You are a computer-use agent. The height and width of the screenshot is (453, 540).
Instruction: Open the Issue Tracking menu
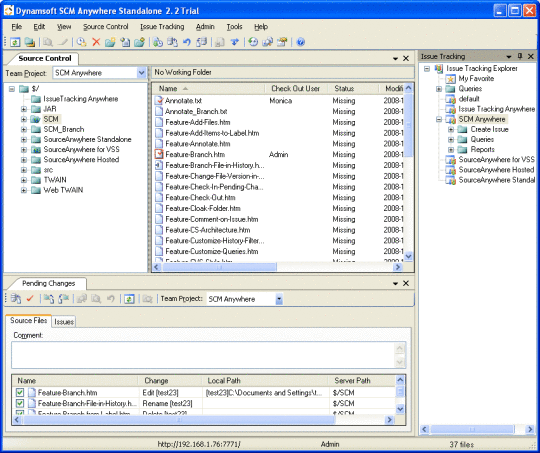[162, 27]
